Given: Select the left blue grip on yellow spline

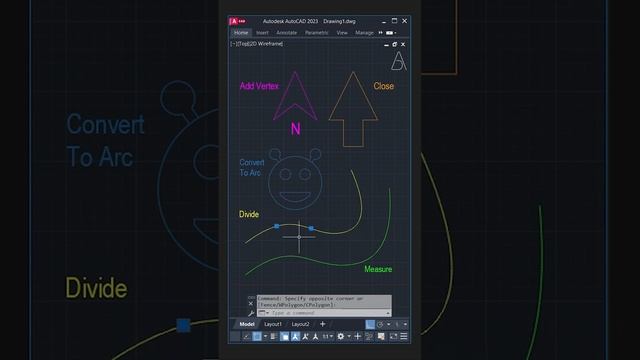Looking at the screenshot, I should (x=277, y=226).
